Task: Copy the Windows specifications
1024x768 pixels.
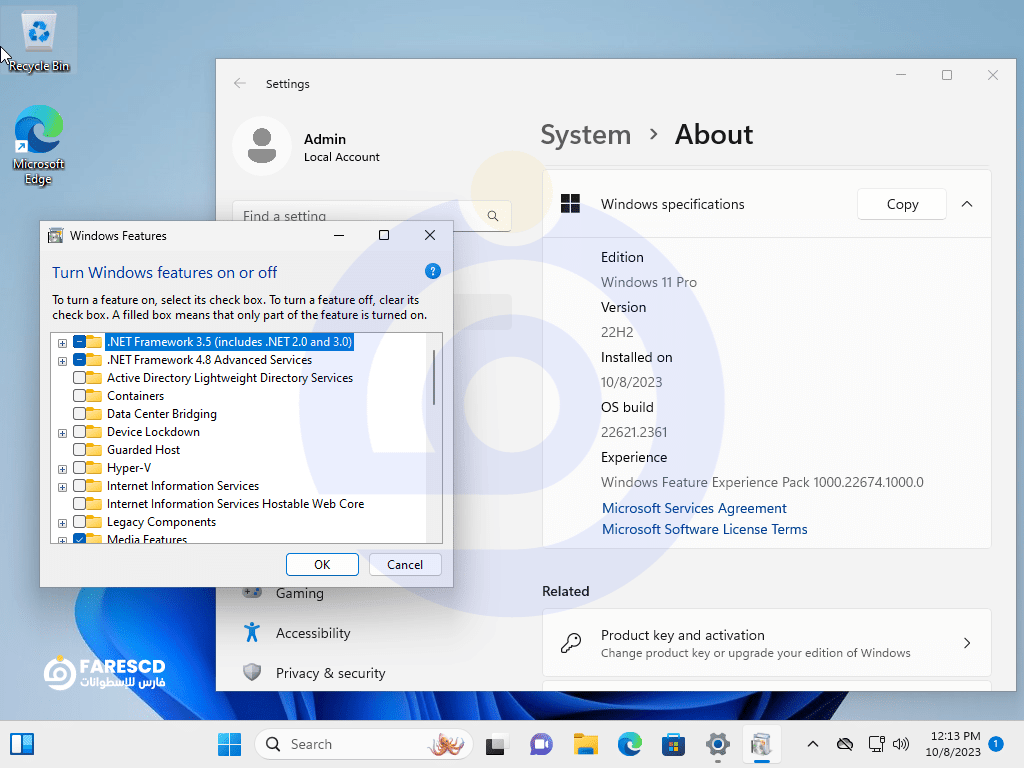Action: [x=902, y=204]
